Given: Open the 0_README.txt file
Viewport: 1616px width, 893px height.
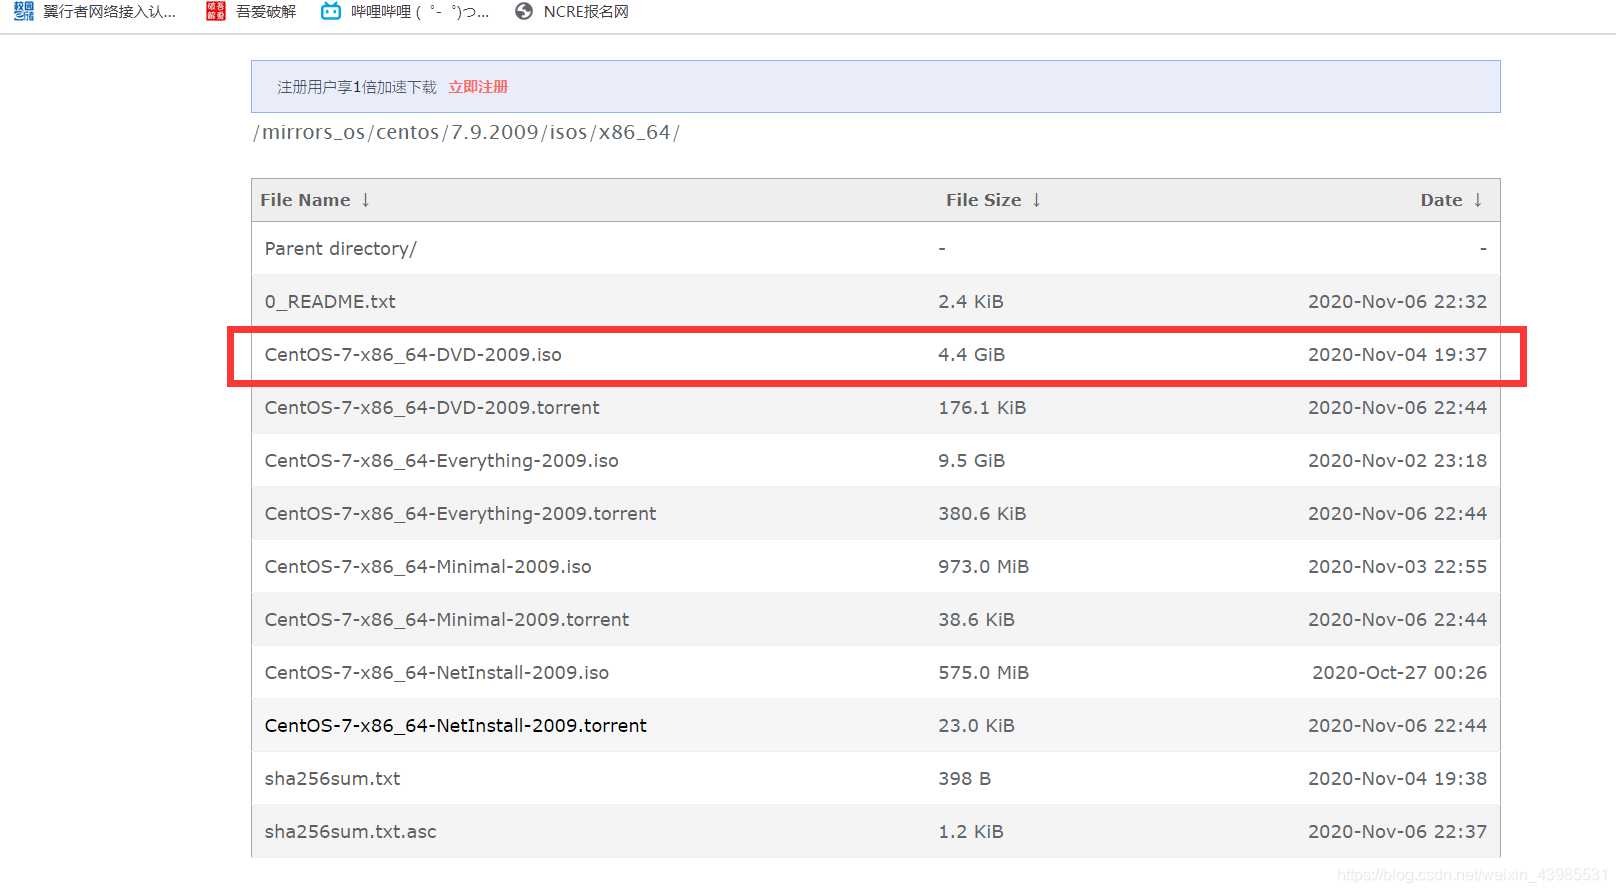Looking at the screenshot, I should coord(330,301).
